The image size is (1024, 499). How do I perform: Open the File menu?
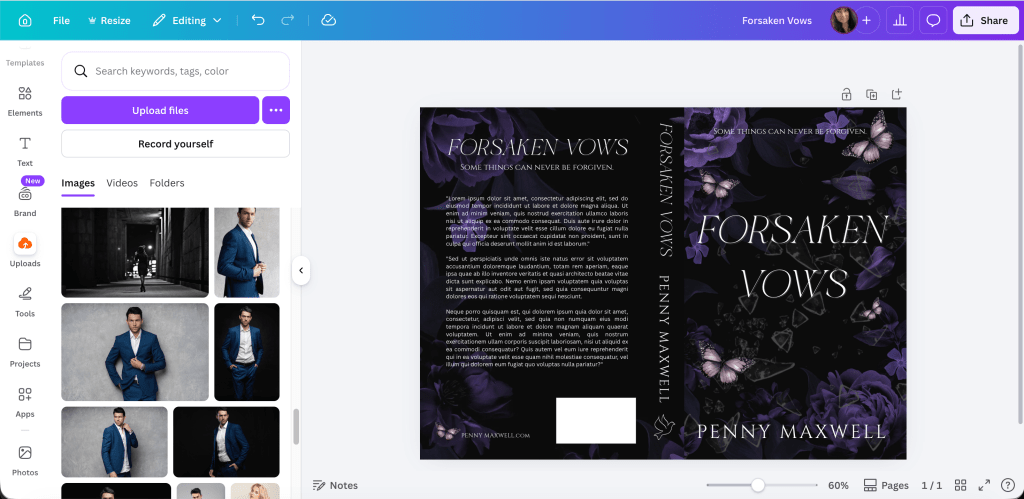(x=61, y=20)
